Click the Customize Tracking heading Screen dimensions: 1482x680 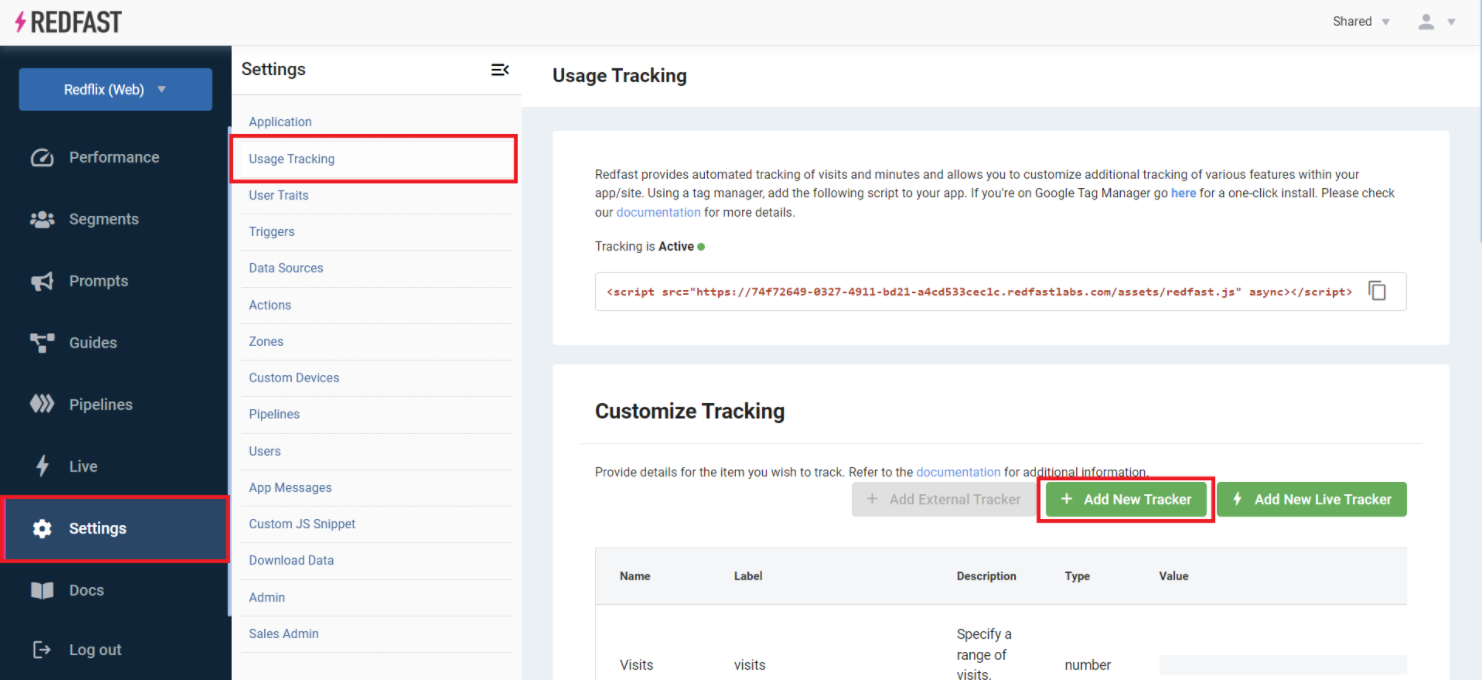click(x=690, y=411)
